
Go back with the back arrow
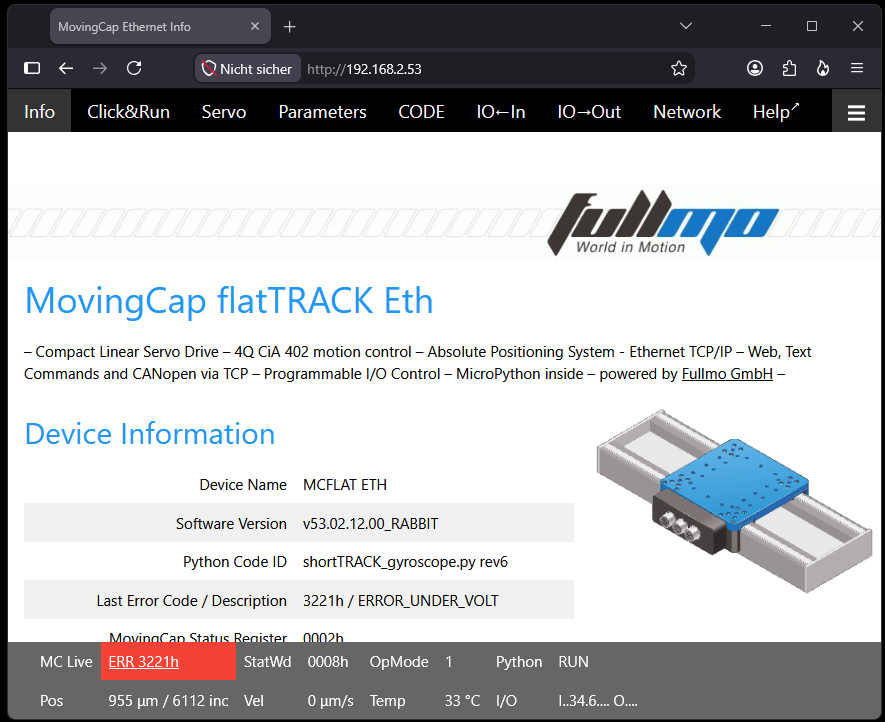click(x=66, y=68)
